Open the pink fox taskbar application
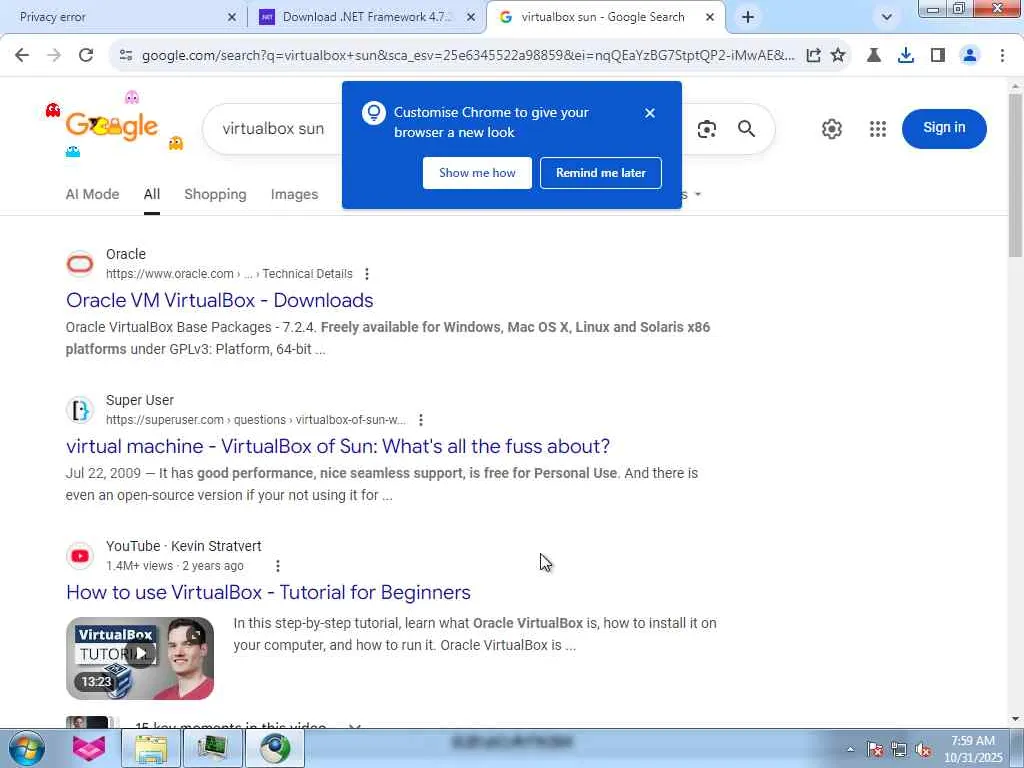The image size is (1024, 768). pyautogui.click(x=89, y=748)
